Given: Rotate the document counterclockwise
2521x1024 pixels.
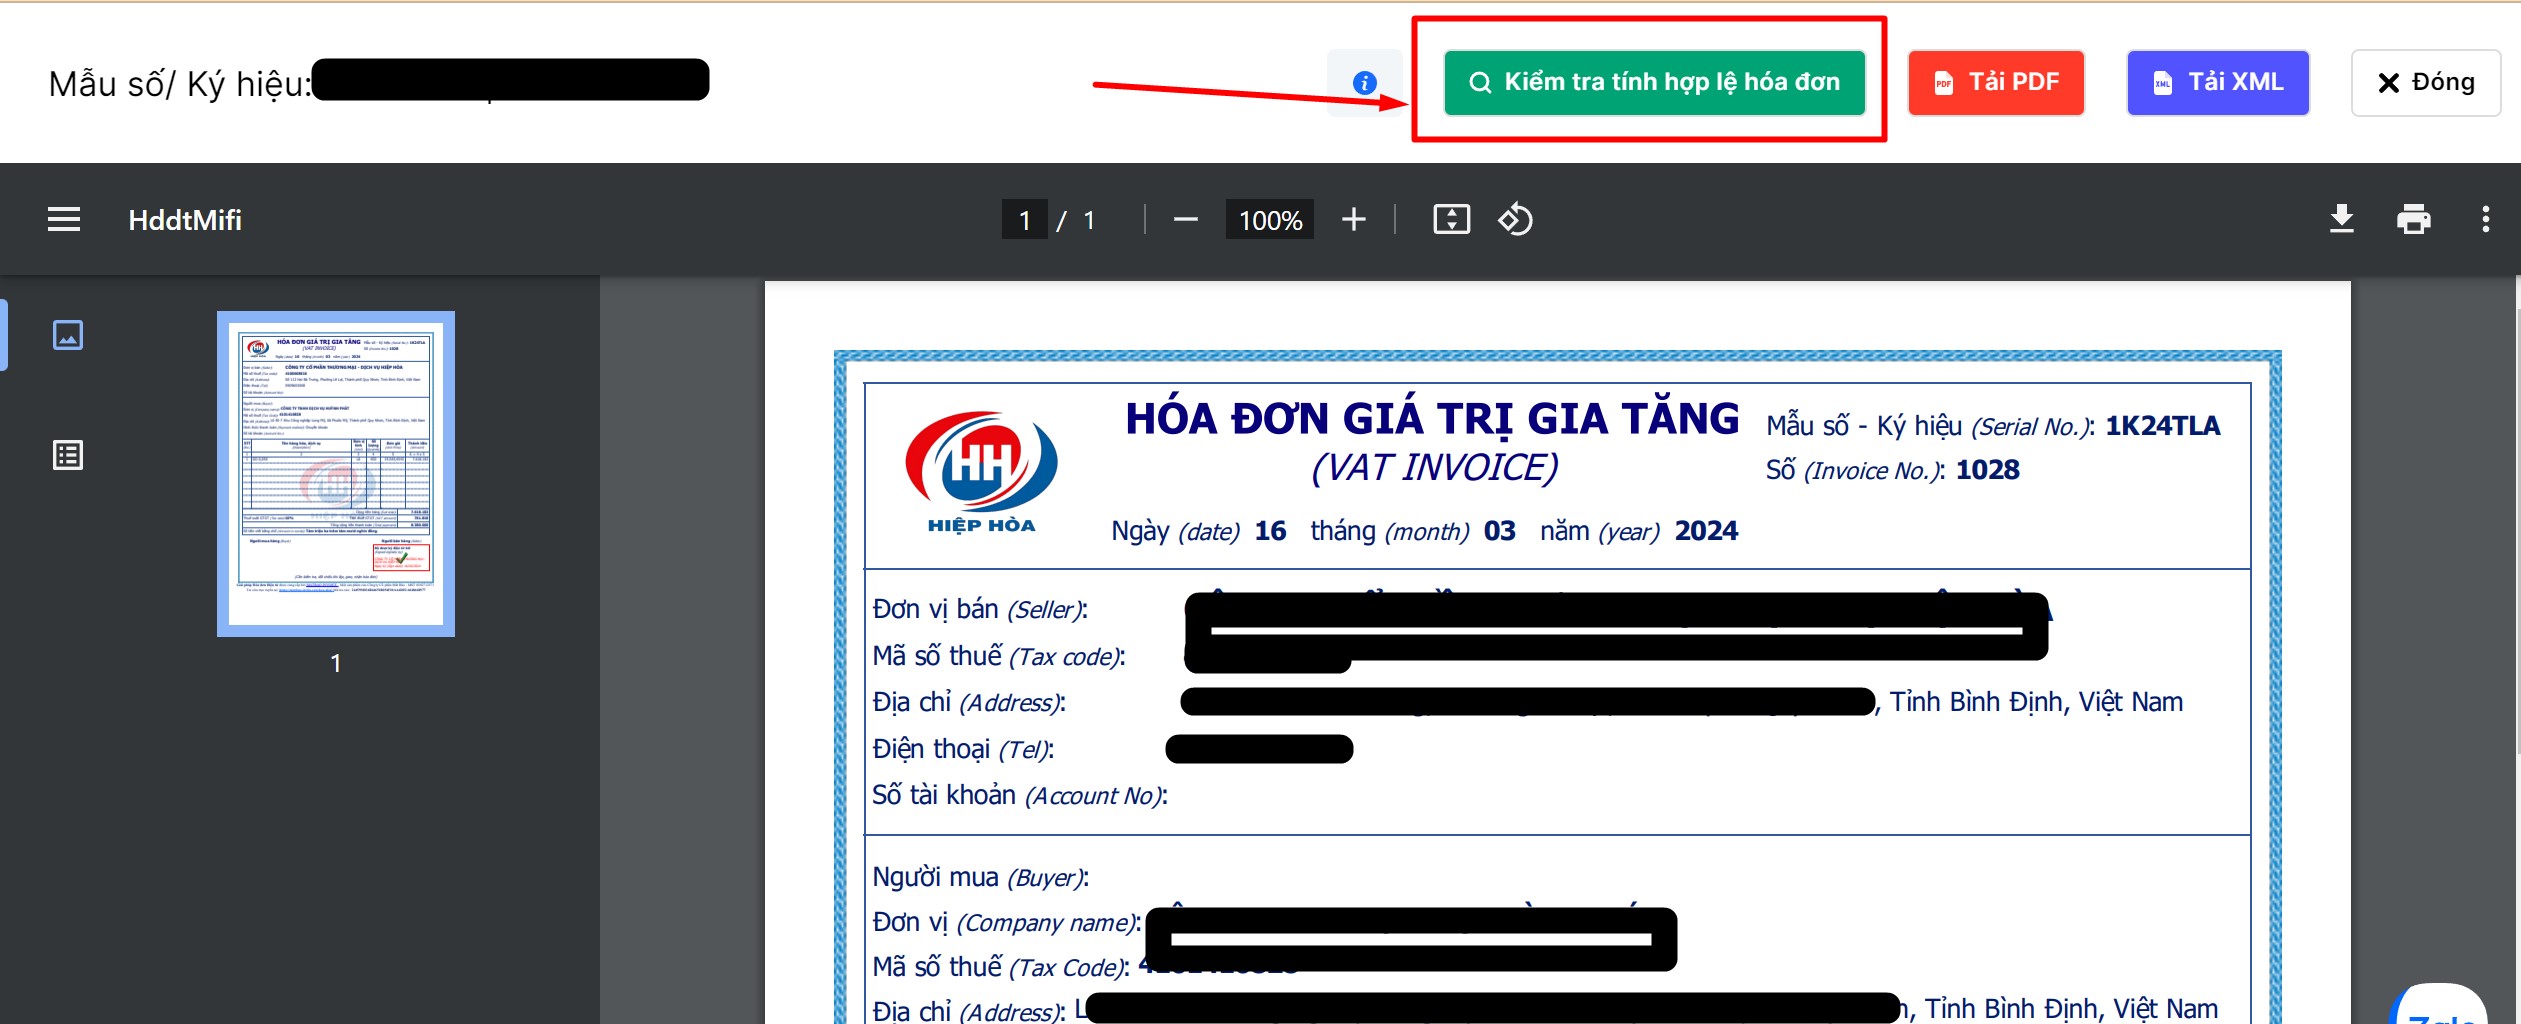Looking at the screenshot, I should click(x=1515, y=219).
